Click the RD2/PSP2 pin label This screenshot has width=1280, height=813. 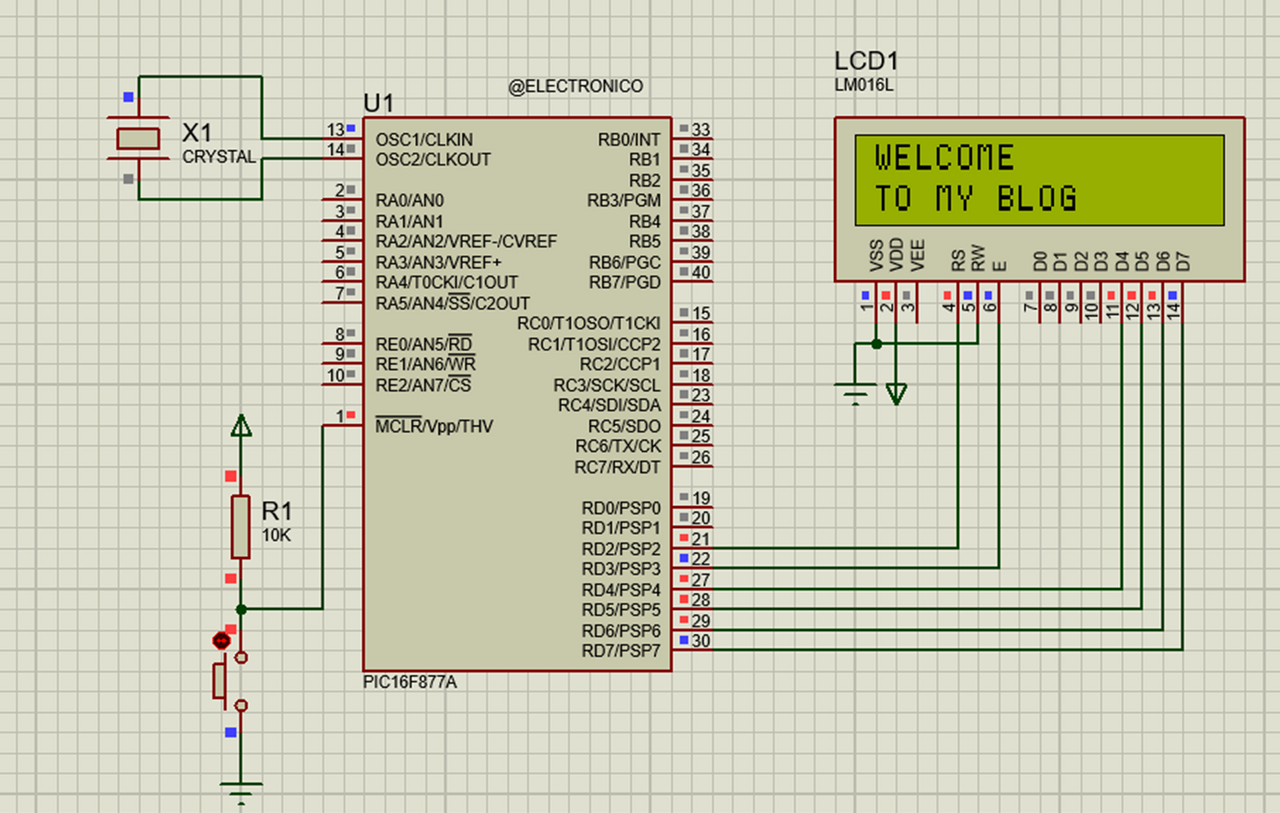621,549
